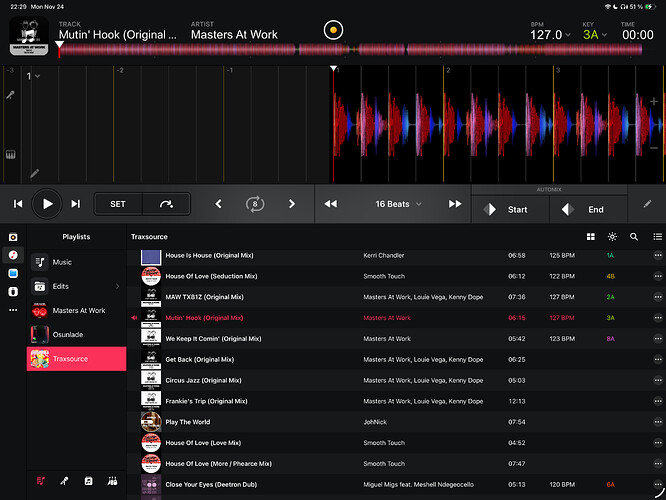Toggle the 8-beat loop button
Screen dimensions: 666x500
[x=256, y=204]
